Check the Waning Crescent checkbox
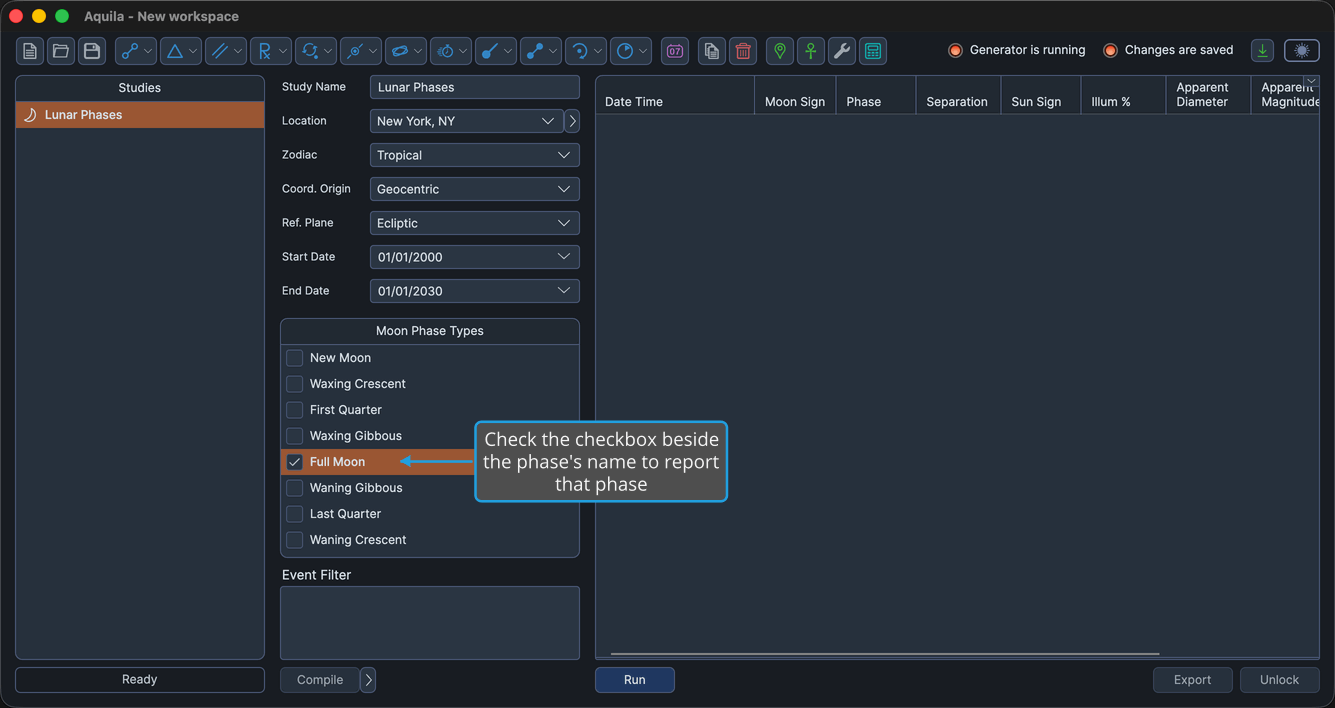 [x=295, y=540]
